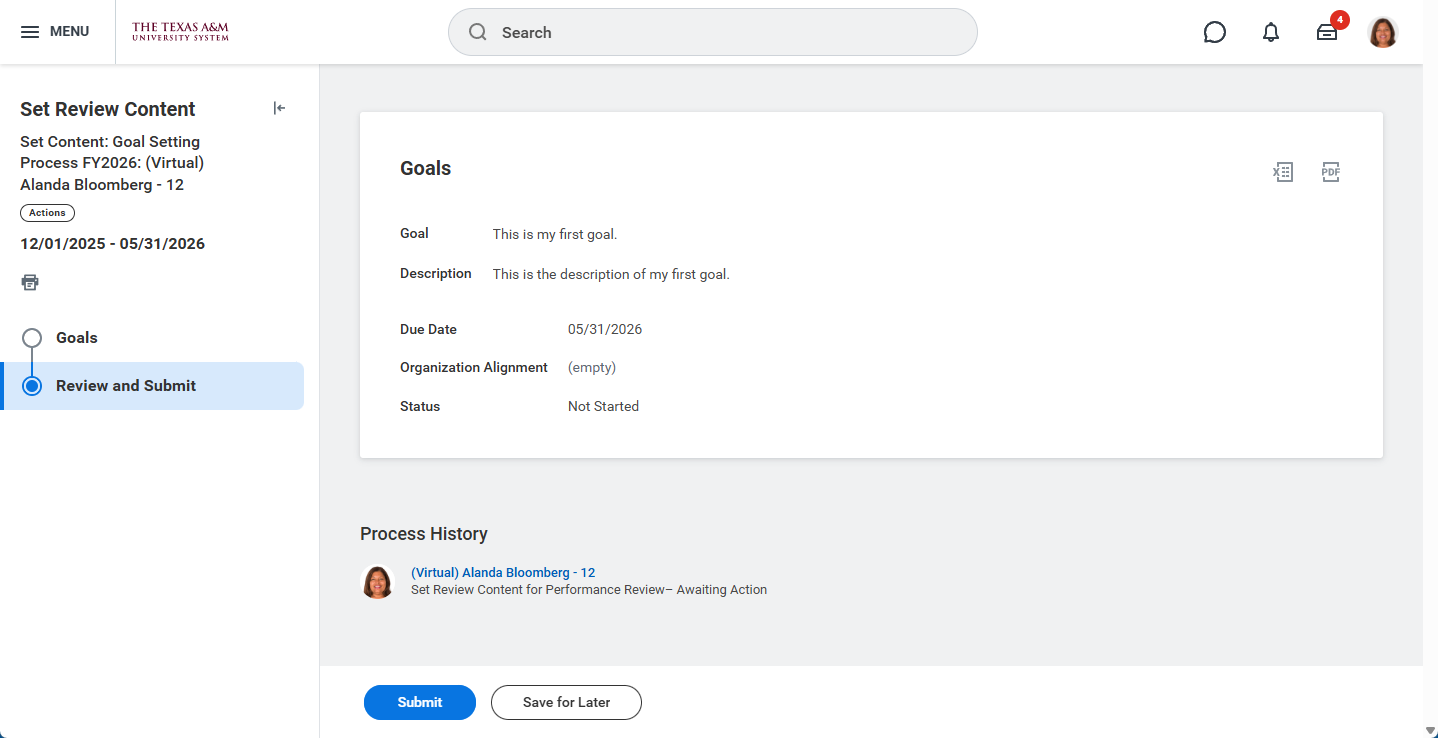Select the Goals step radio circle
Screen dimensions: 1438x738
coord(32,338)
